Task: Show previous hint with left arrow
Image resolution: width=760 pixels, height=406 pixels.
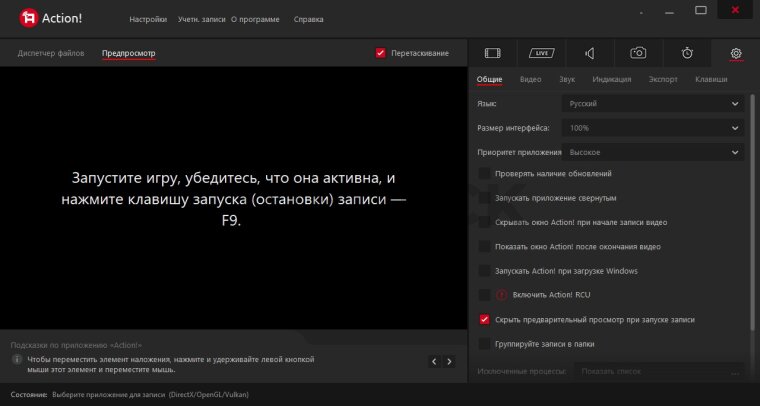Action: click(x=434, y=361)
